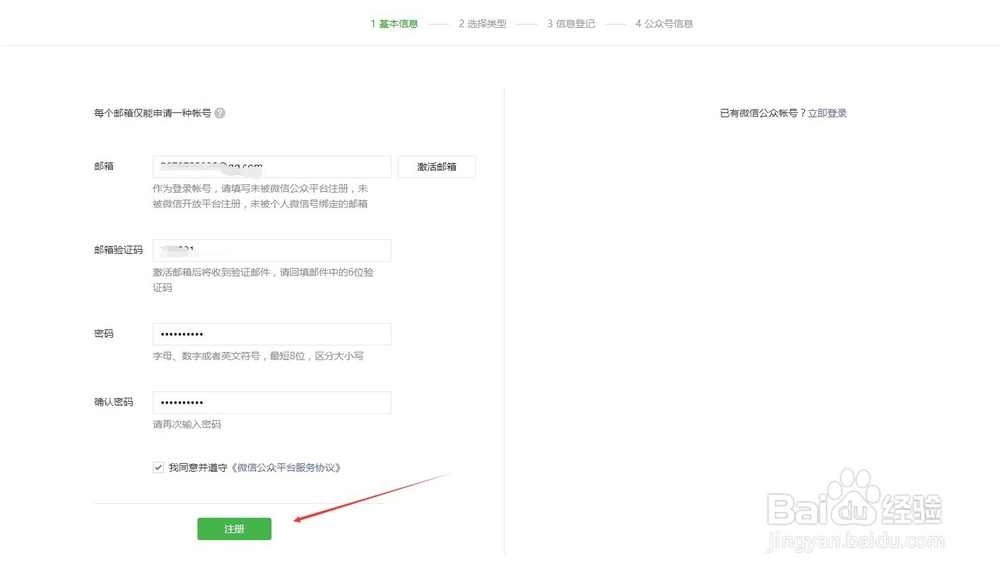Screen dimensions: 1000x575
Task: Focus the 邮箱验证码 verification code field
Action: click(x=272, y=250)
